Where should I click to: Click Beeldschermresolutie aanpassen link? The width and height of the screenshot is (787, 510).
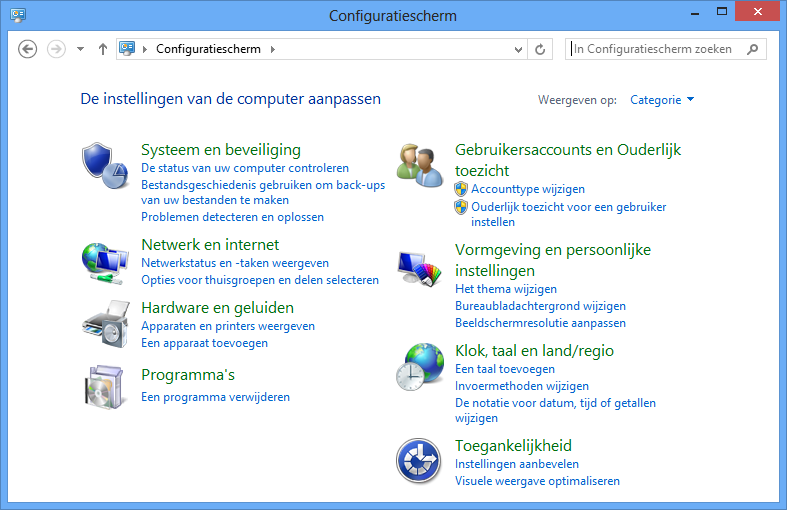[x=540, y=323]
